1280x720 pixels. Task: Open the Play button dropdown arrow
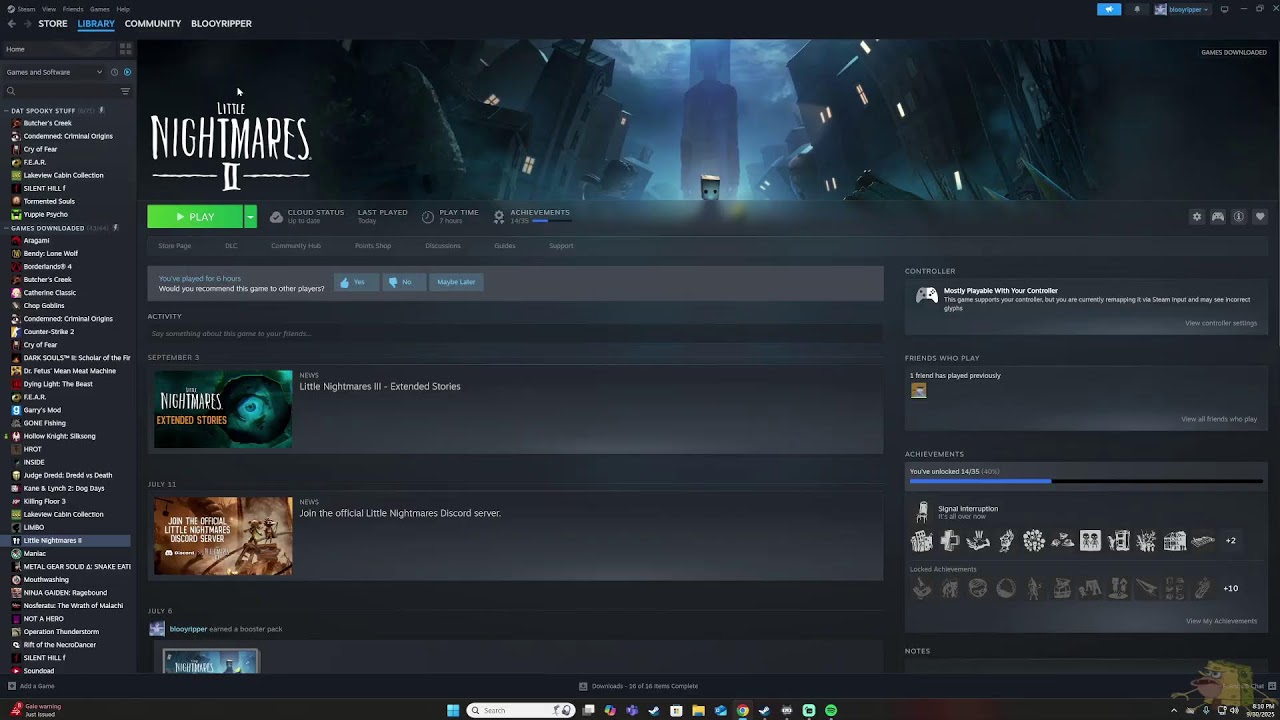tap(250, 217)
